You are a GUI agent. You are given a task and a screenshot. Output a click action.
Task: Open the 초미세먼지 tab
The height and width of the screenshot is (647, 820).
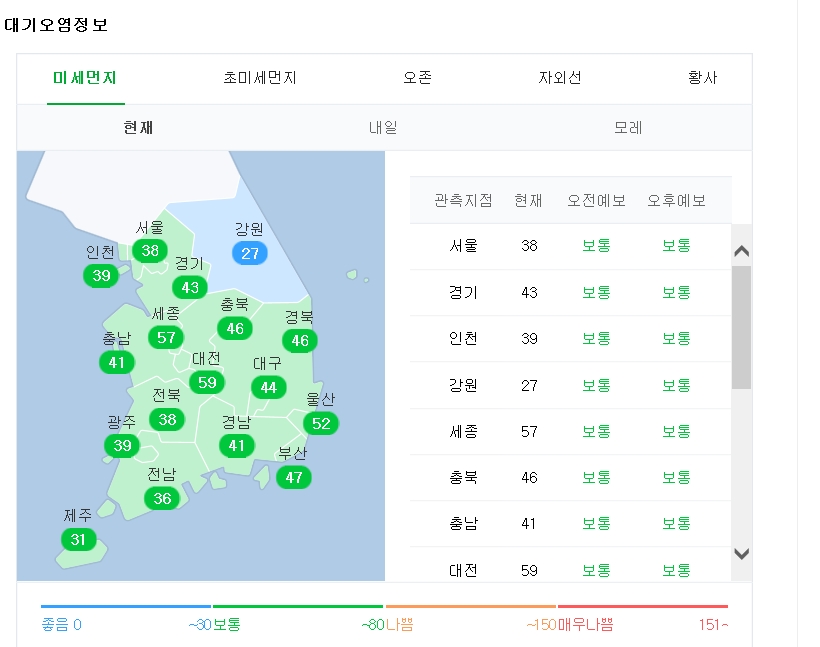(260, 78)
